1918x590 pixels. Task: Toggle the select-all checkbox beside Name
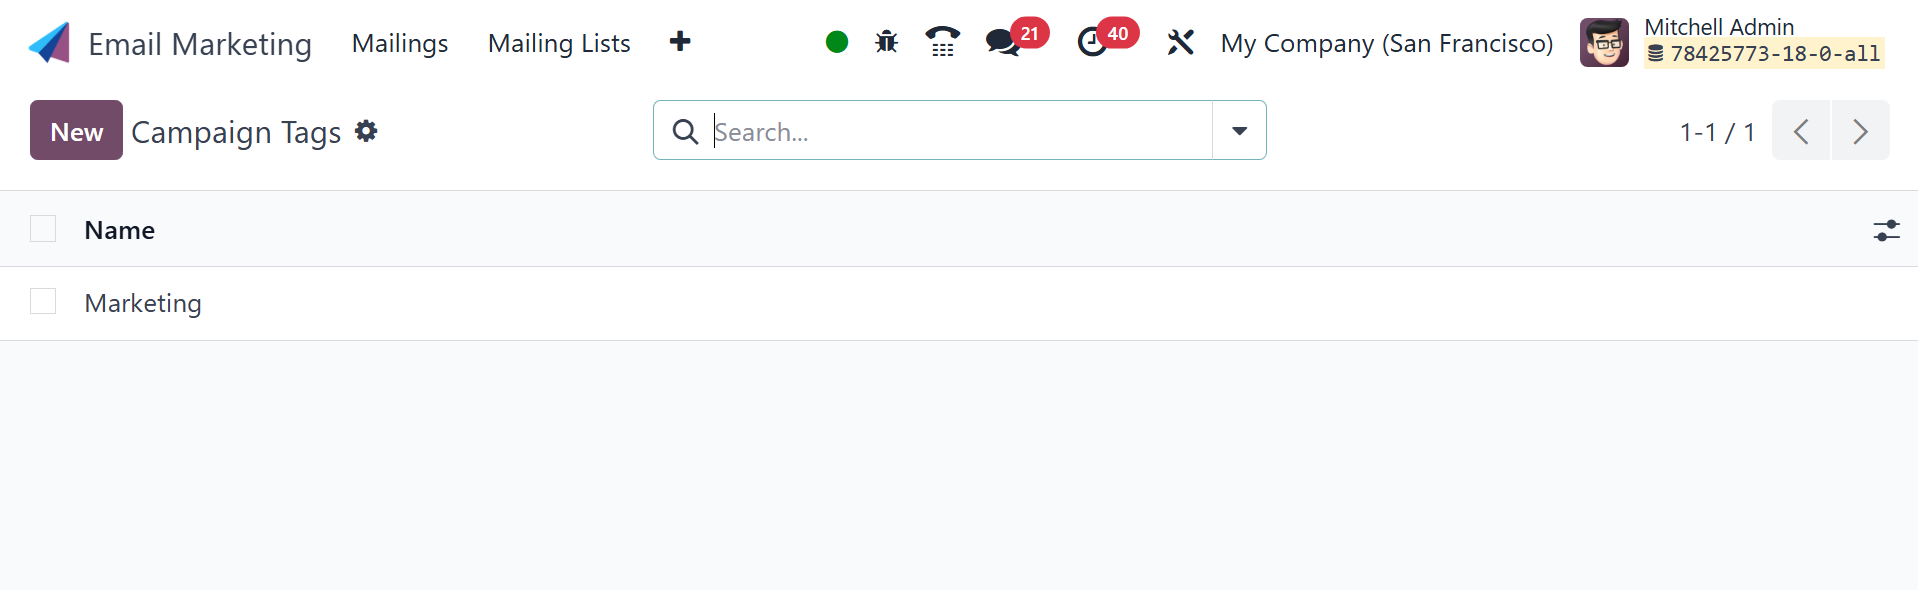tap(43, 229)
